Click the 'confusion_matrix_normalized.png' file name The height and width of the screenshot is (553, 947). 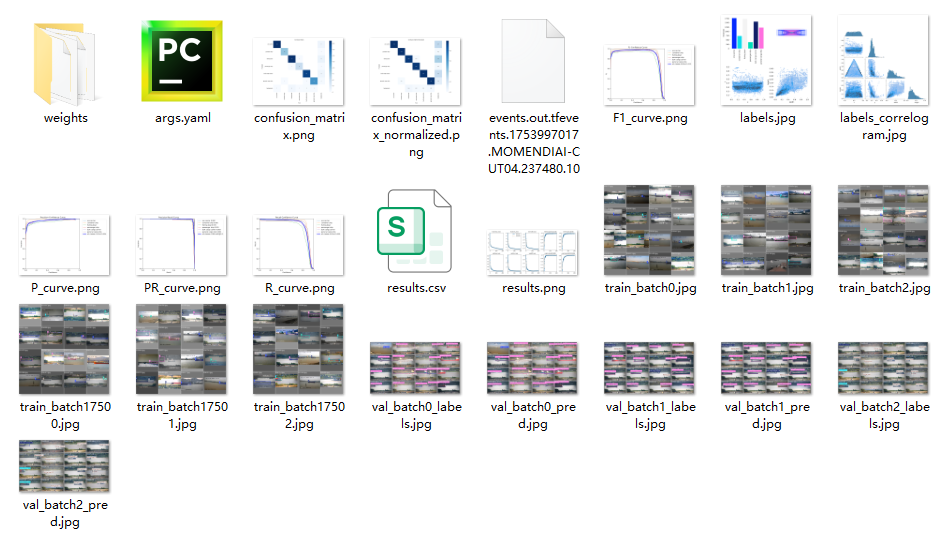(x=416, y=135)
